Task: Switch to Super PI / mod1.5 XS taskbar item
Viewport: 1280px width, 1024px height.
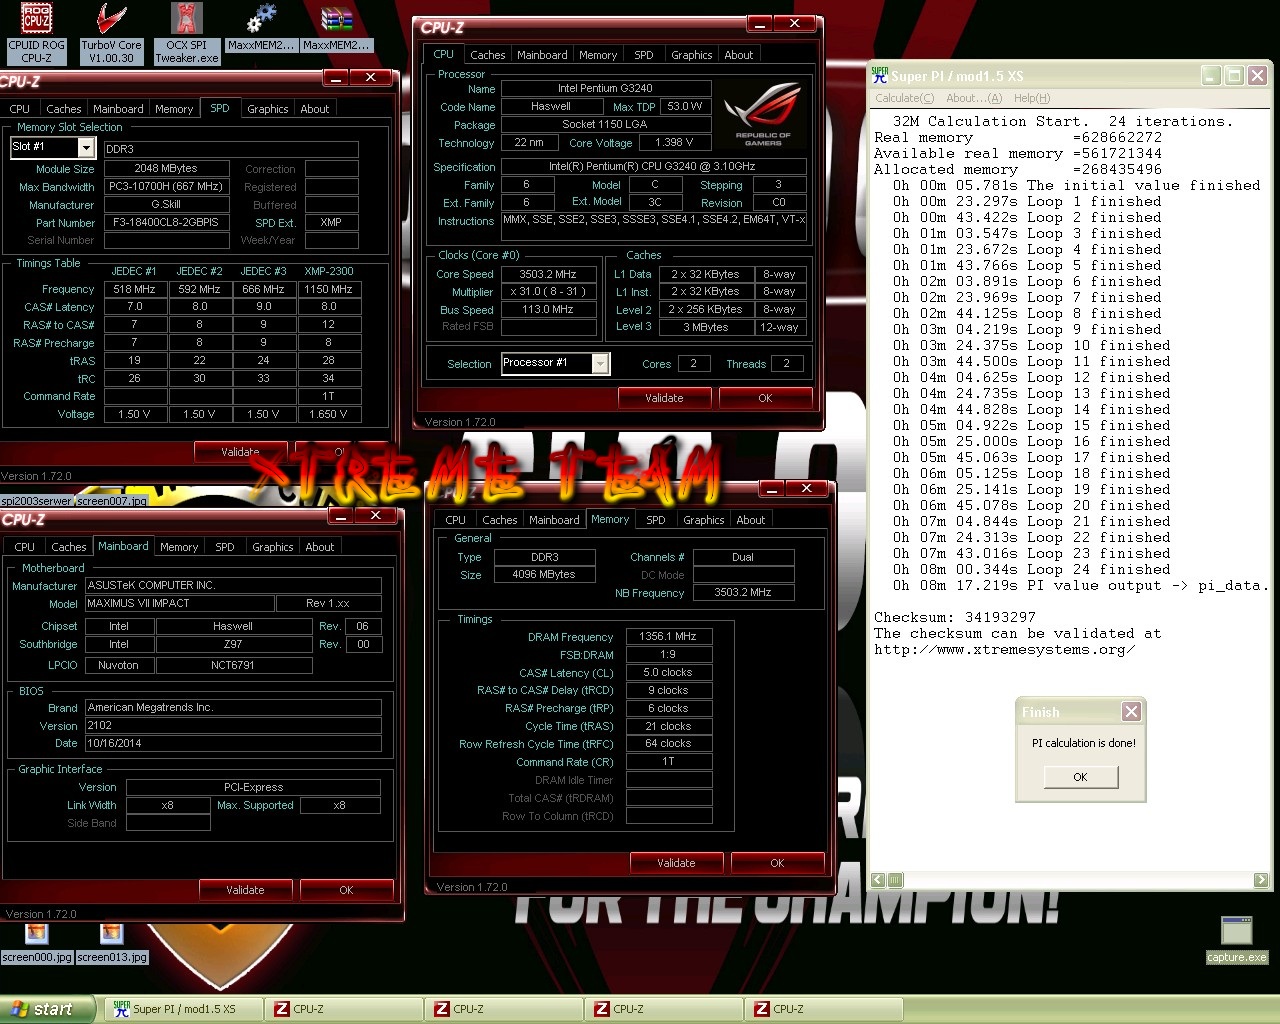Action: click(x=184, y=1009)
